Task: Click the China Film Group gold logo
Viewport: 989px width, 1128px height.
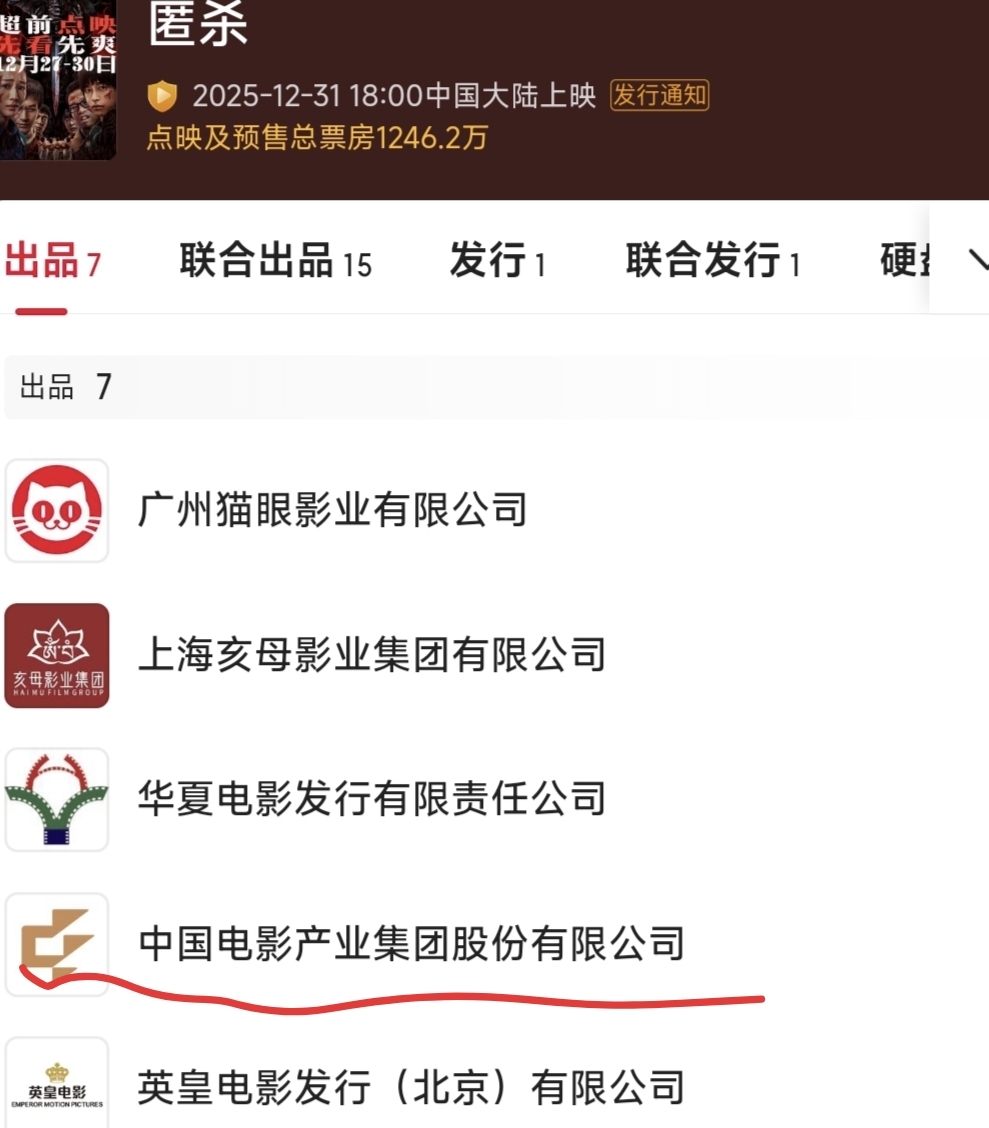Action: [x=57, y=945]
